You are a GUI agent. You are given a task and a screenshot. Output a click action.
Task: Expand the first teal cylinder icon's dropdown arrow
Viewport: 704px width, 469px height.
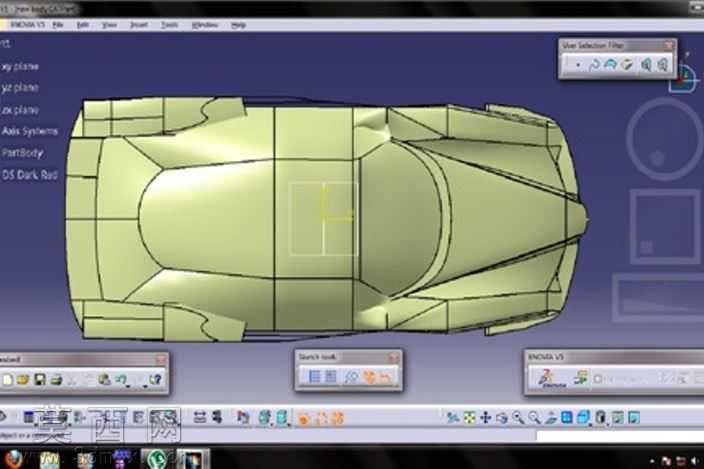[272, 425]
